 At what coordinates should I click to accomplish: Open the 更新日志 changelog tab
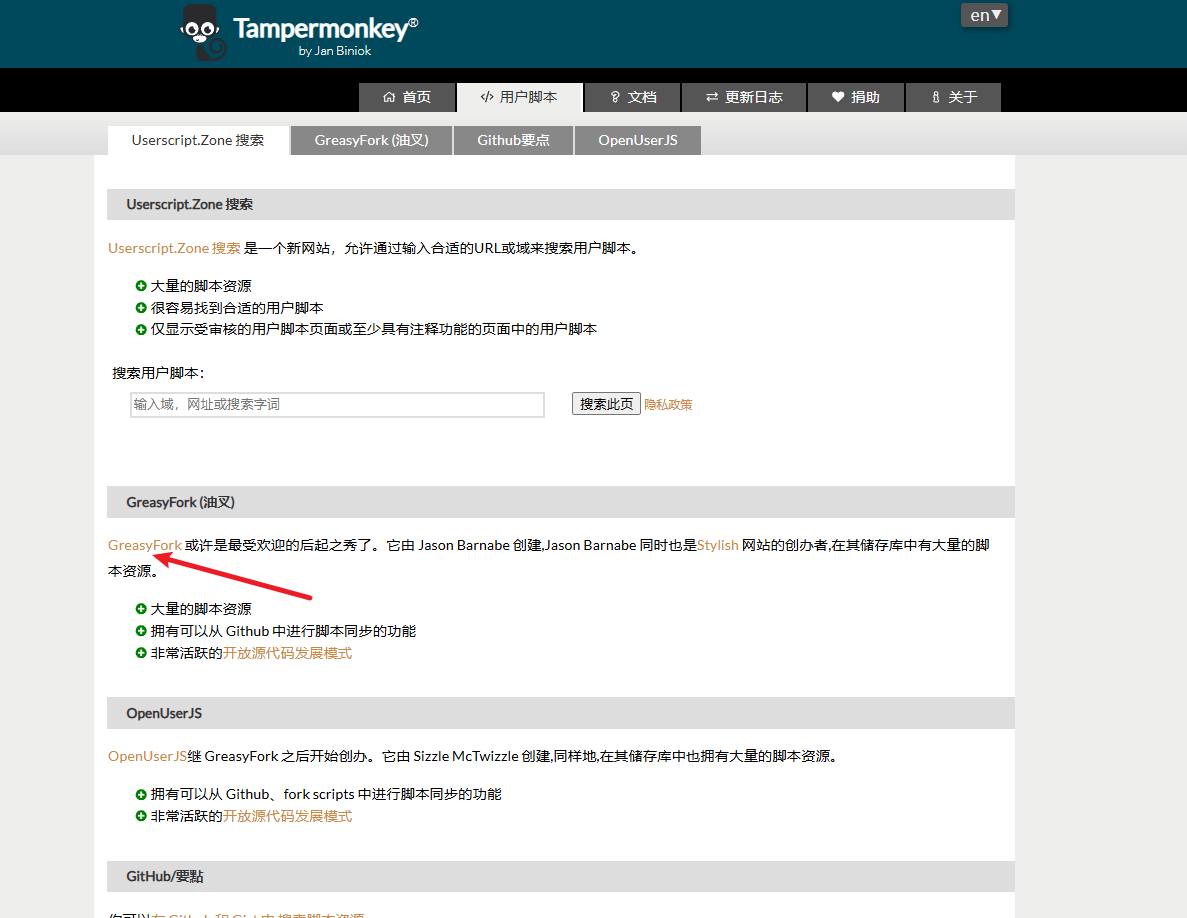point(744,97)
